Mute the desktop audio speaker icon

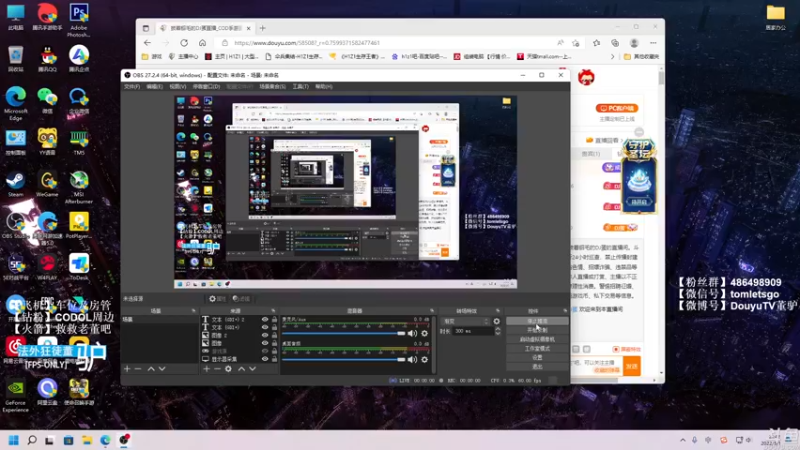(412, 359)
